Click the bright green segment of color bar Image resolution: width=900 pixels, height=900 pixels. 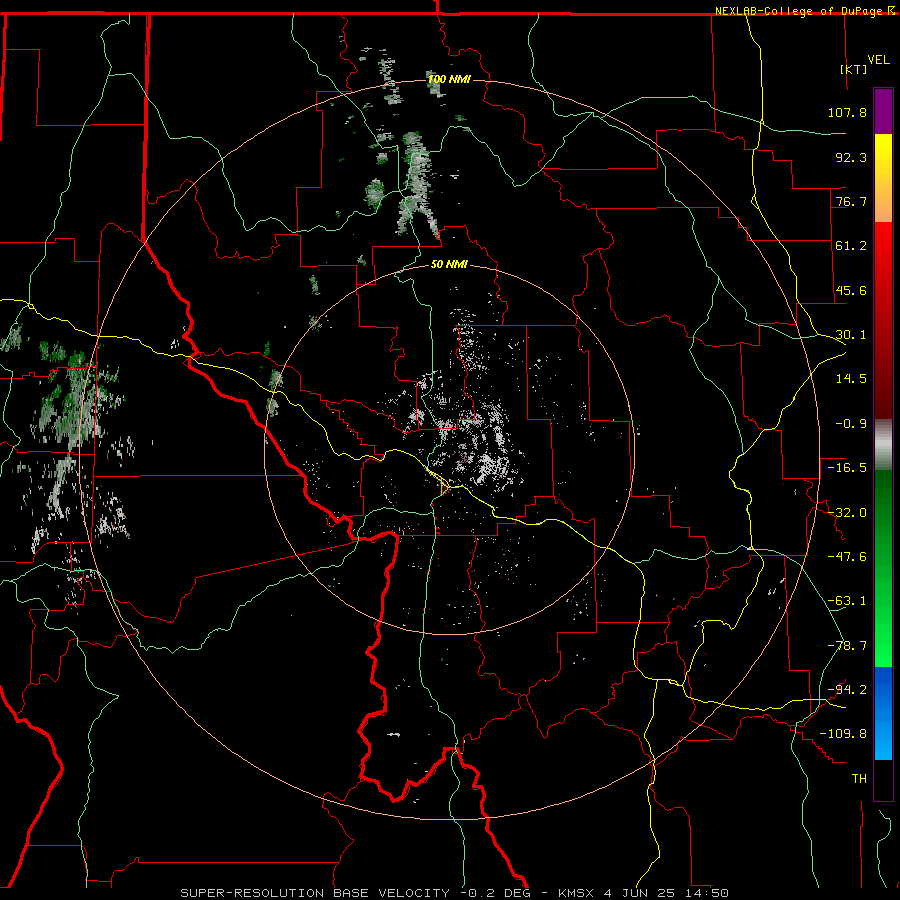pyautogui.click(x=883, y=568)
